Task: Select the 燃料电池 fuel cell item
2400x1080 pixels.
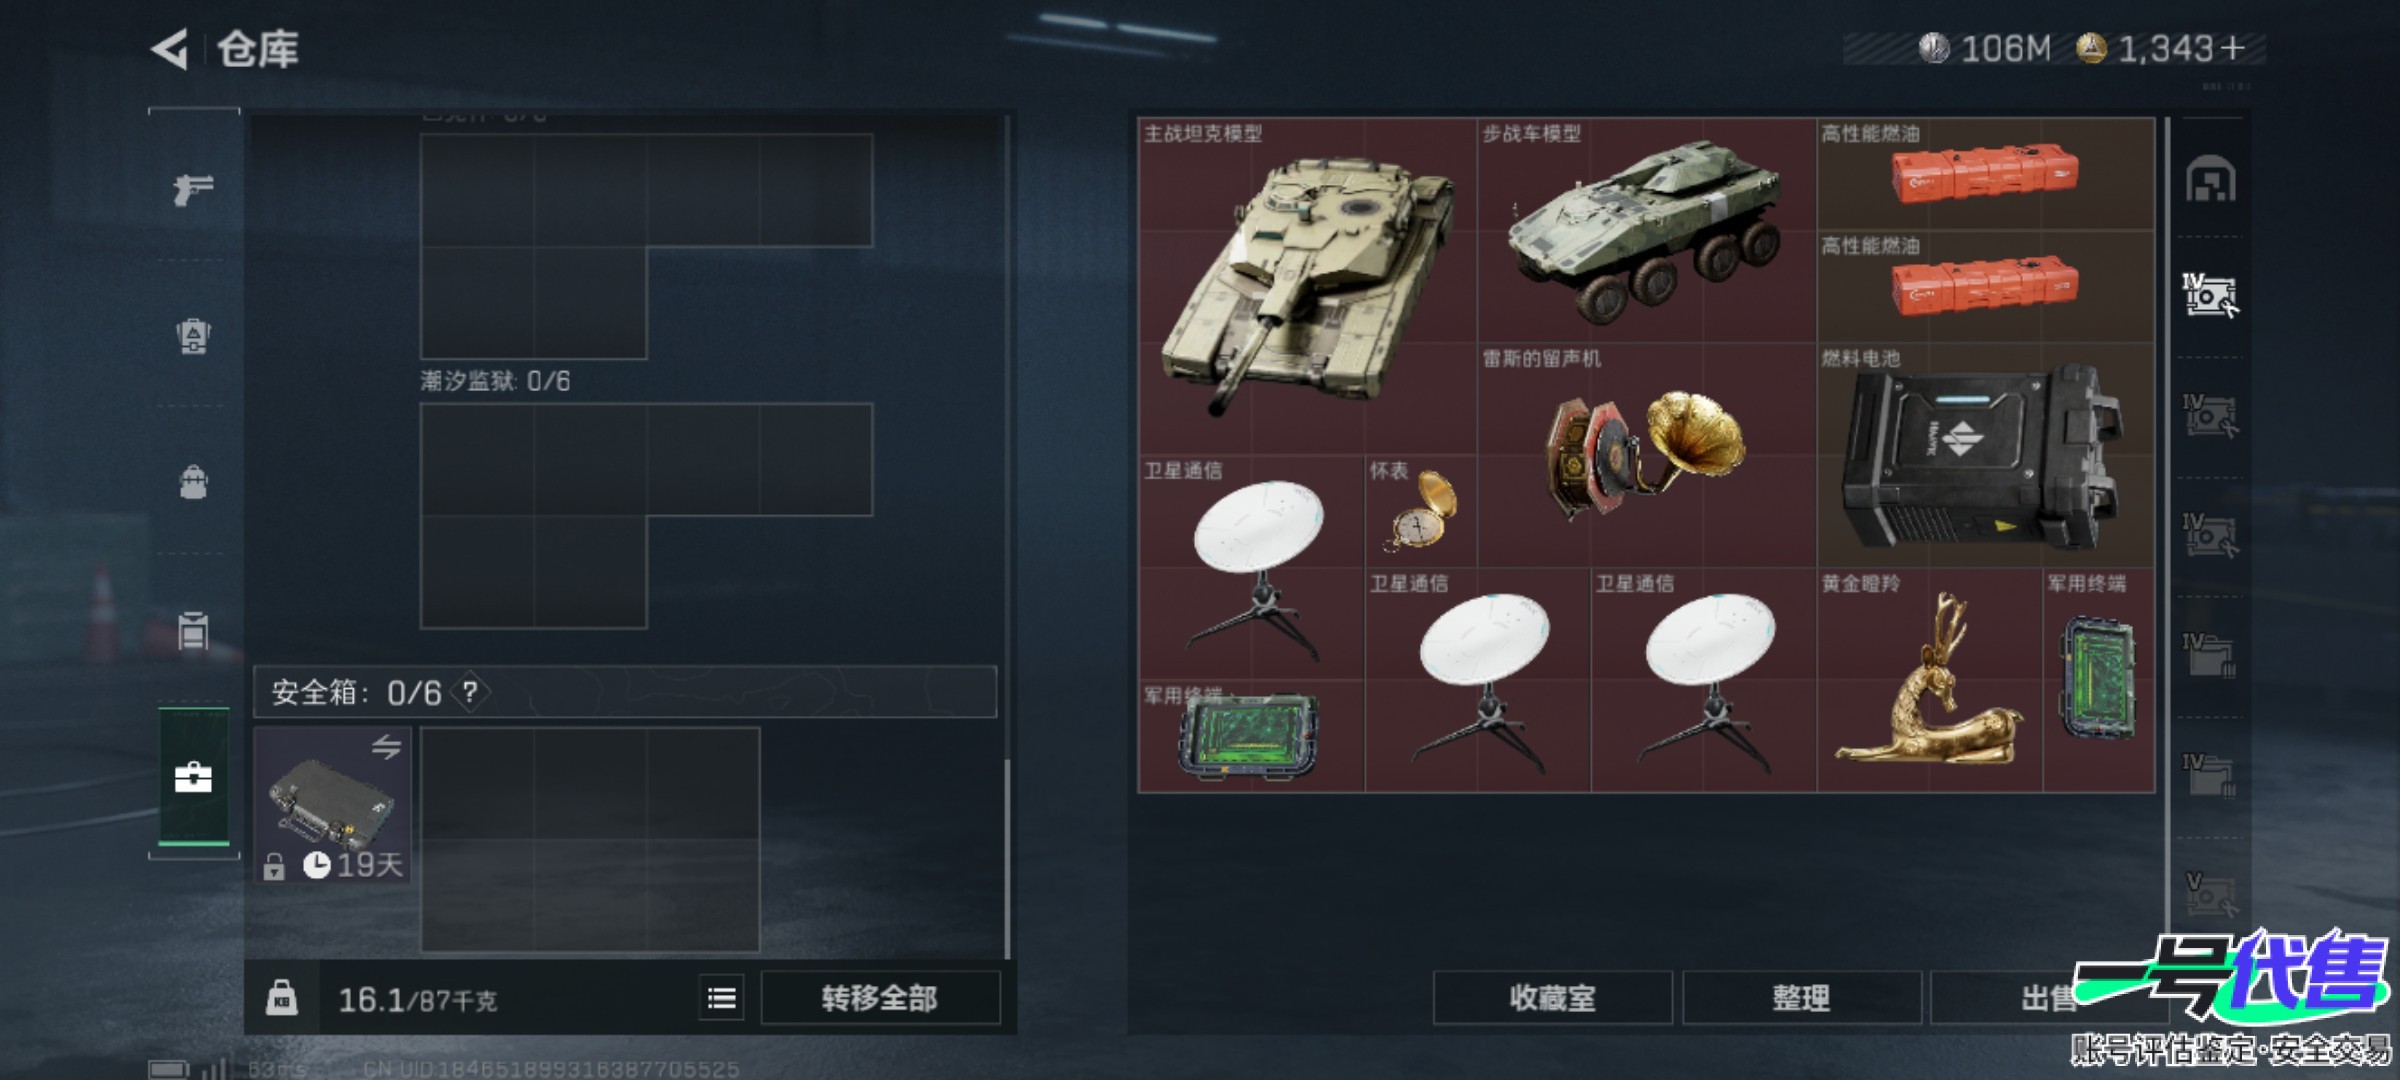Action: point(1985,456)
